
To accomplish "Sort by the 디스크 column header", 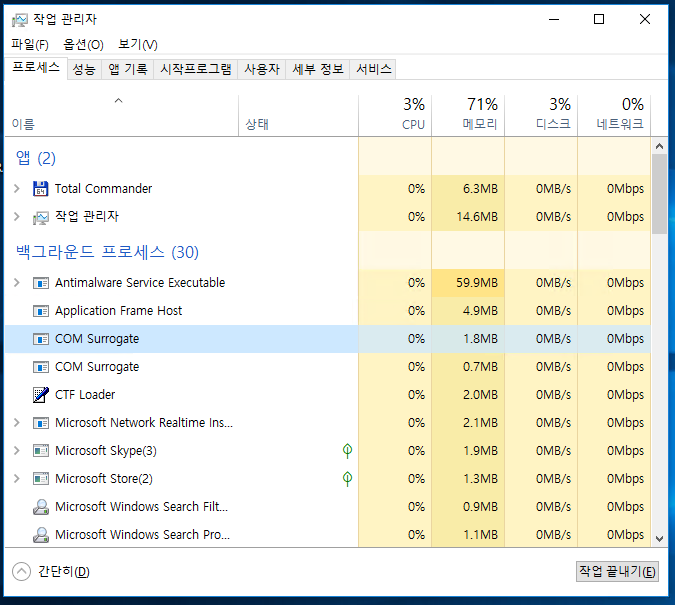I will 541,115.
